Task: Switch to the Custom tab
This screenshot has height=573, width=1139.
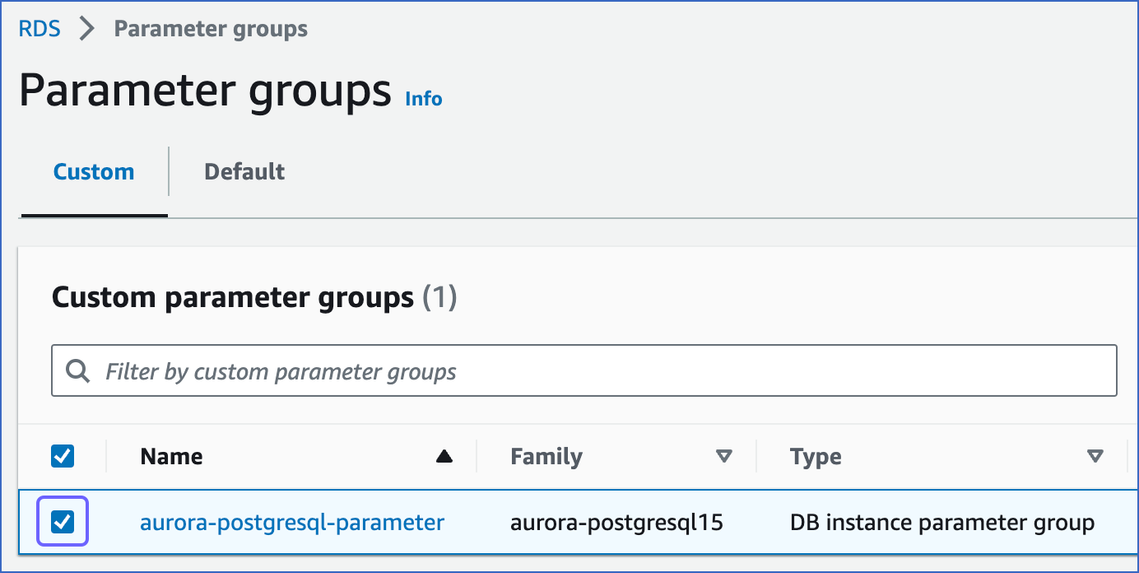Action: point(94,172)
